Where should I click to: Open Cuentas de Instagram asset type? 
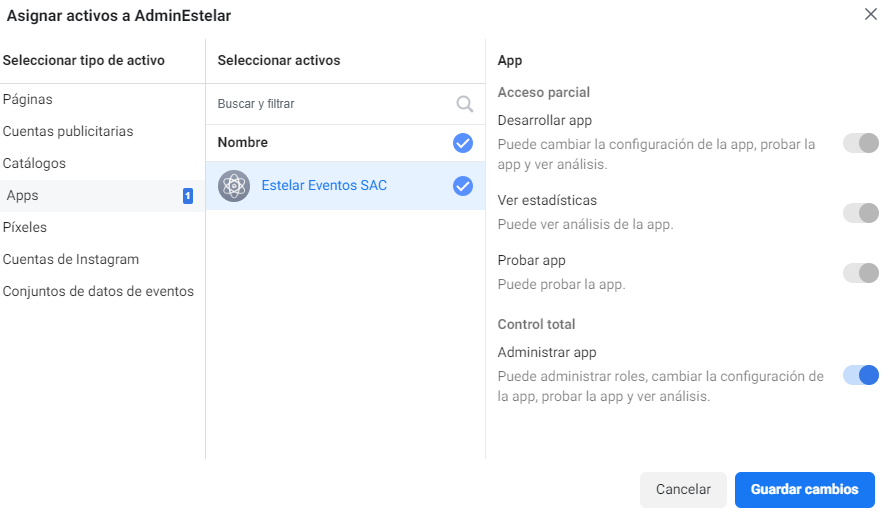pyautogui.click(x=71, y=260)
